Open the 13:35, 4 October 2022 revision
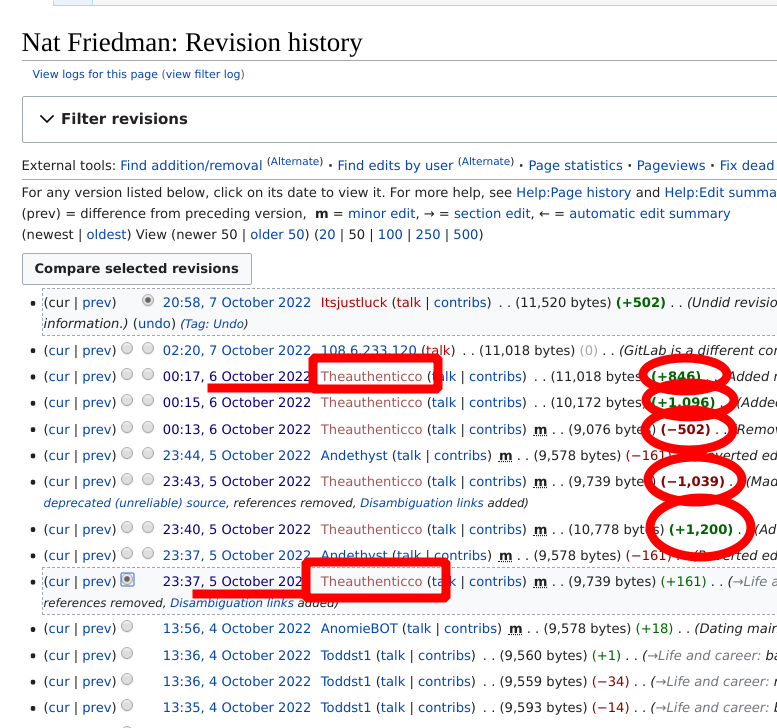The image size is (777, 728). point(237,708)
